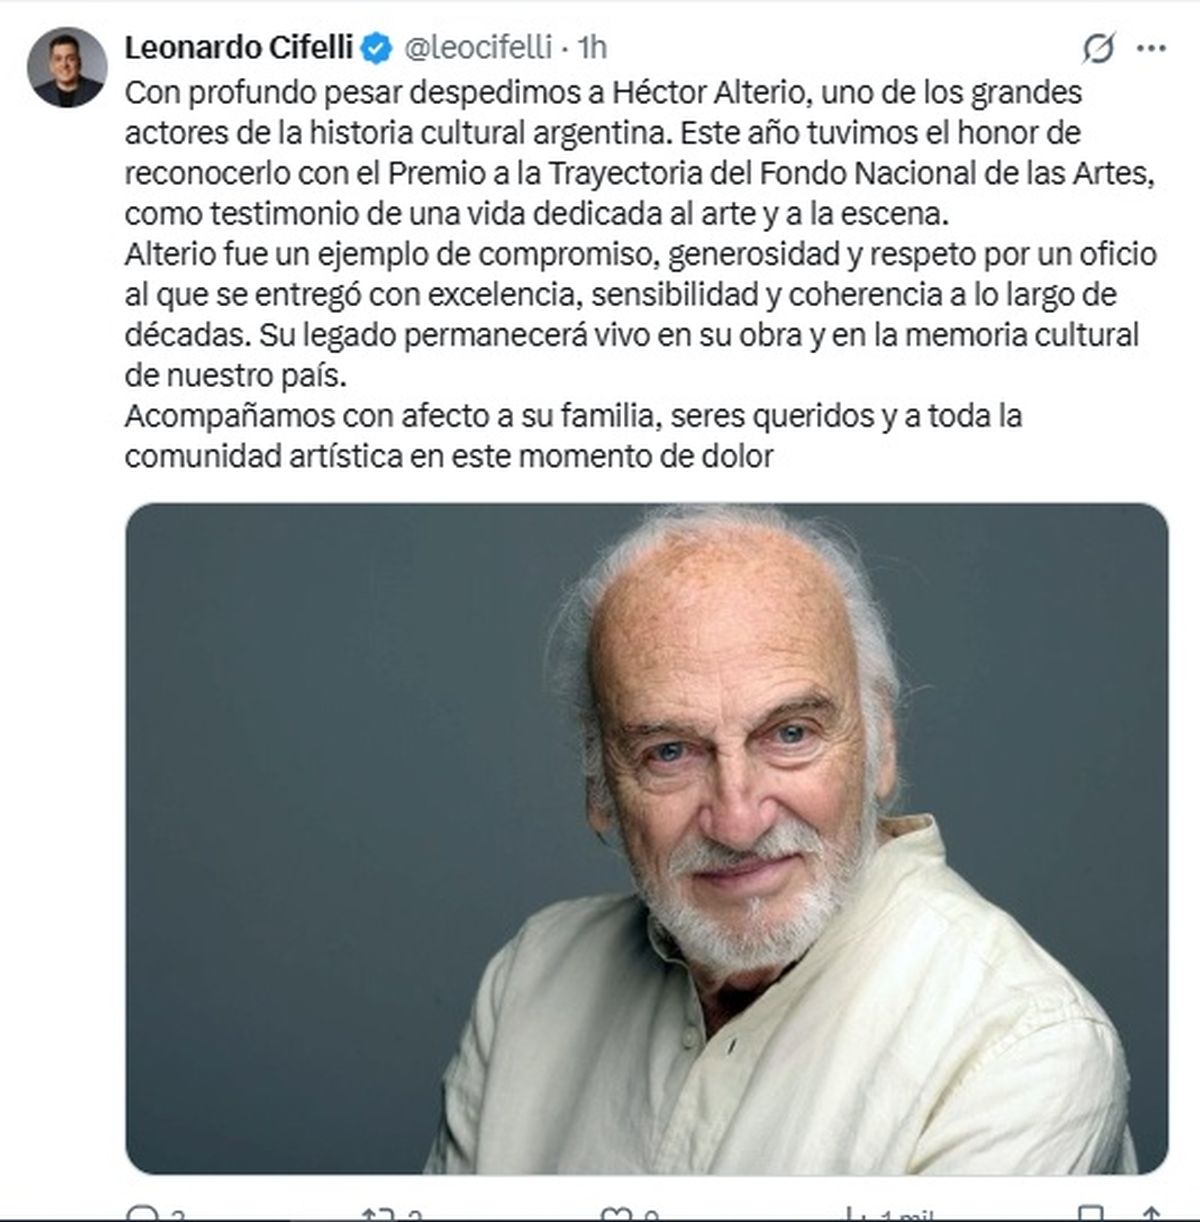Open the @leocifelli handle link

point(477,47)
